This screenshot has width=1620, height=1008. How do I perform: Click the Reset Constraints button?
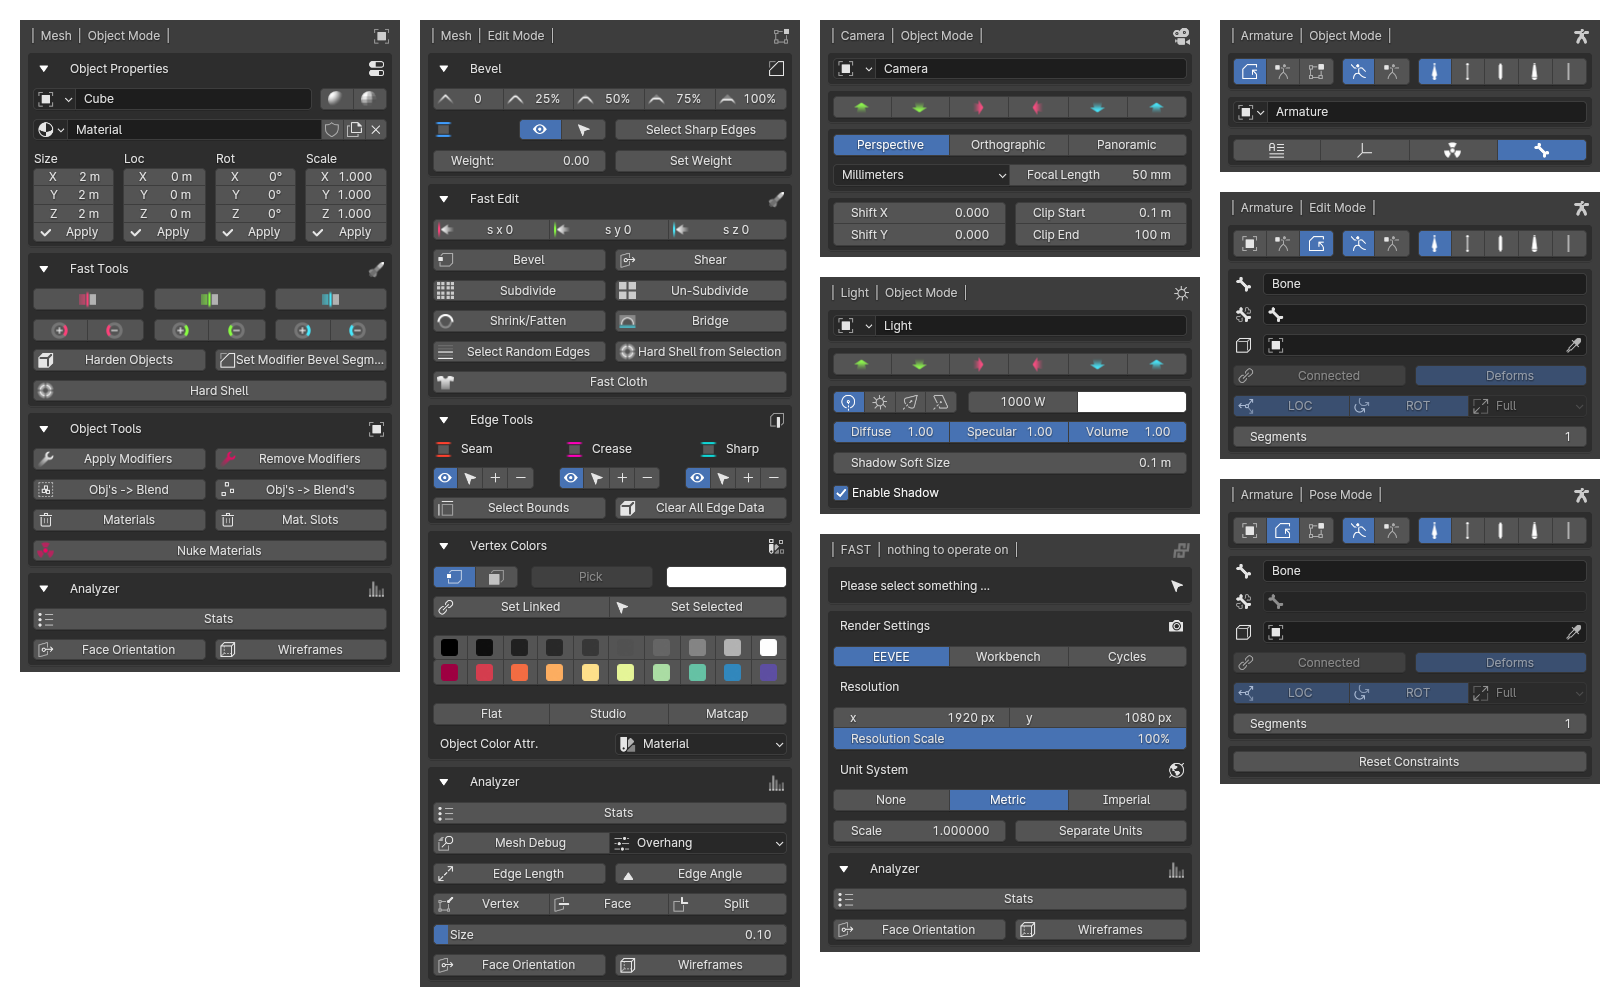[x=1408, y=762]
